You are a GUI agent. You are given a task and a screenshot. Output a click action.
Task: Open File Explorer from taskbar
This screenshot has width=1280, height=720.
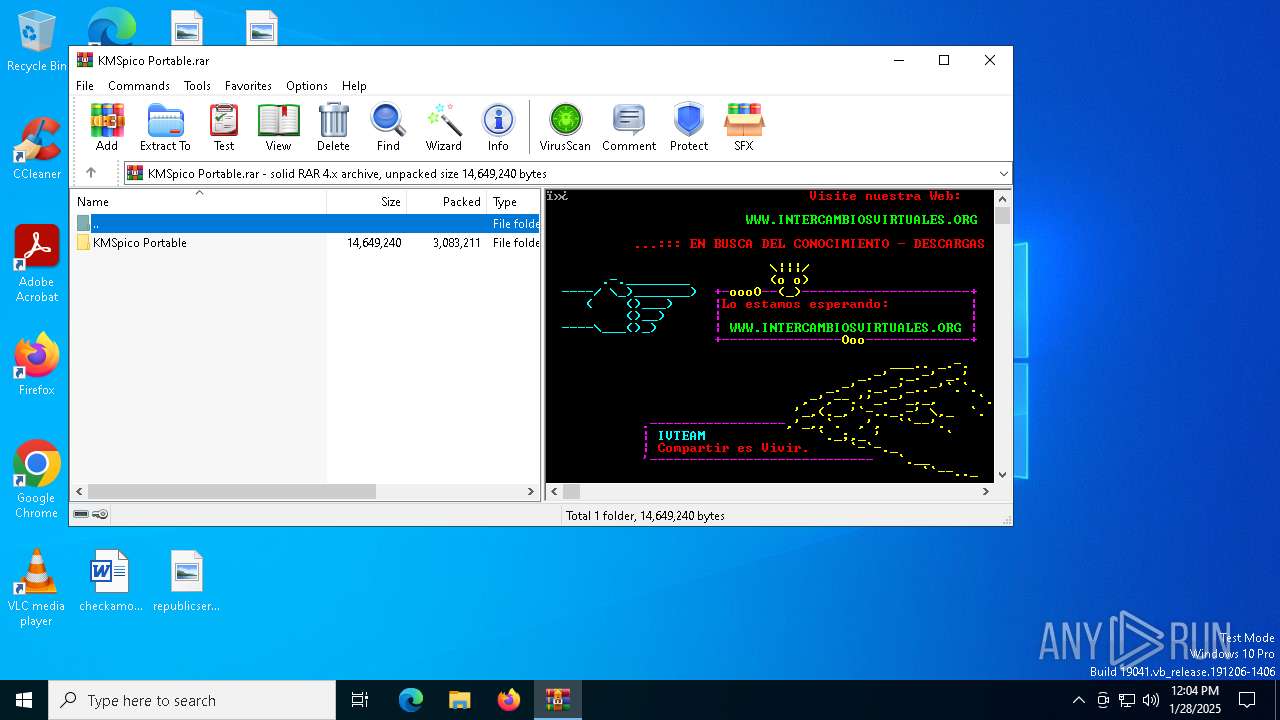pyautogui.click(x=459, y=700)
